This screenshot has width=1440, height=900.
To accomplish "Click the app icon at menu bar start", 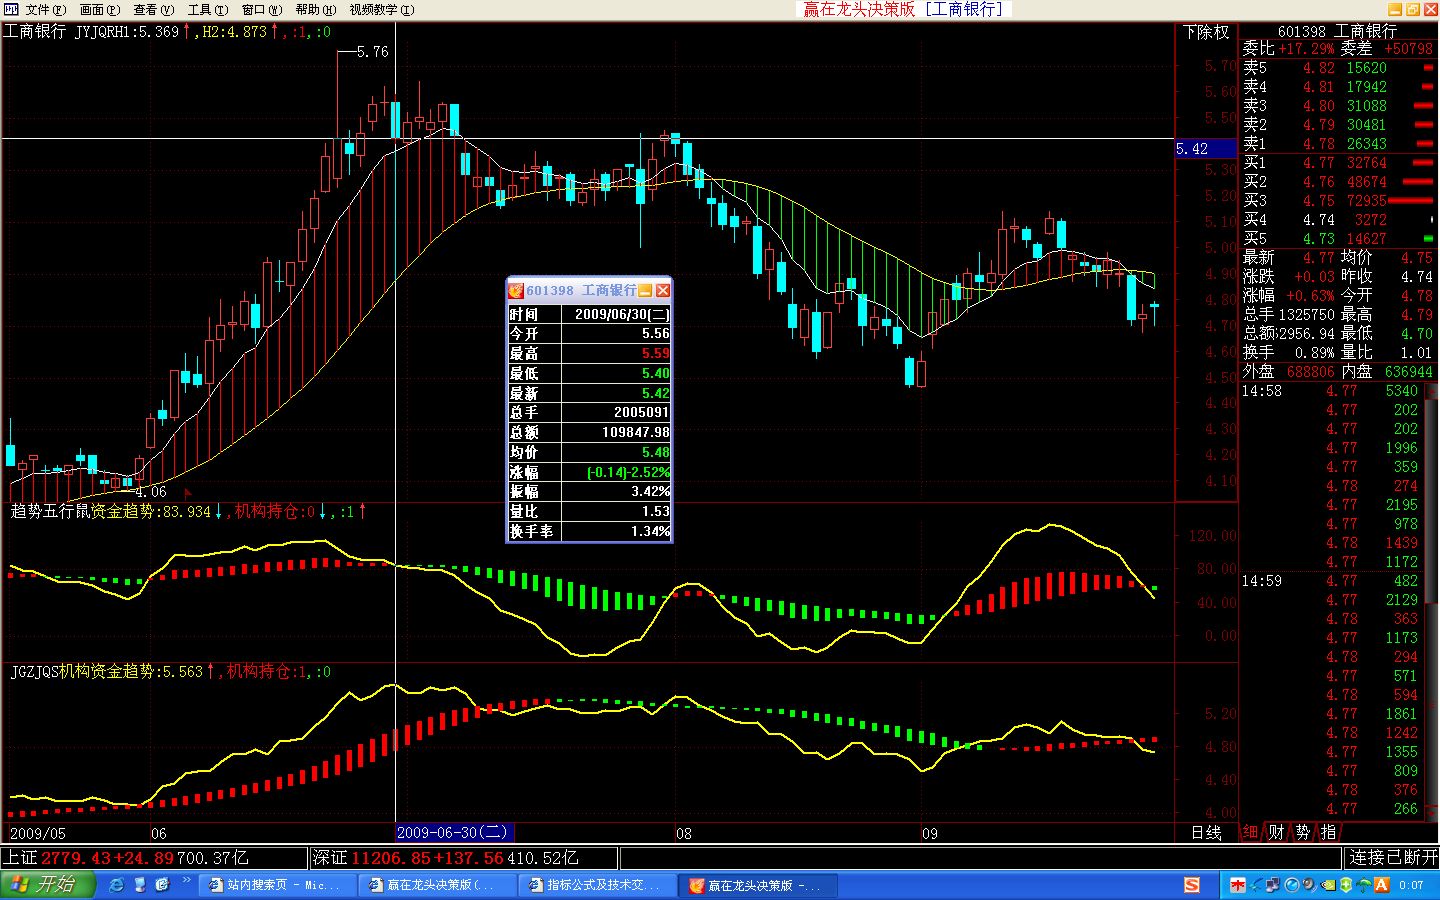I will 11,10.
